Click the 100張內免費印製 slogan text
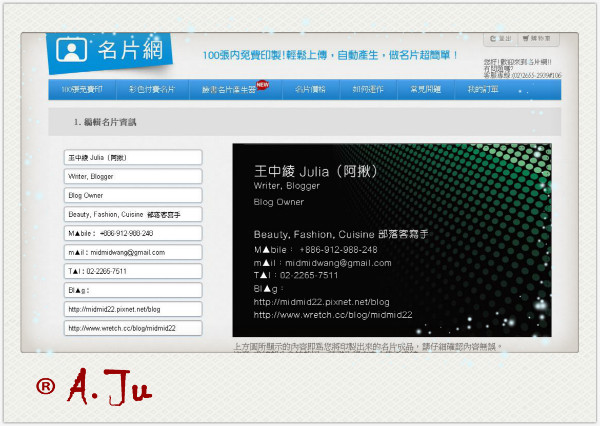This screenshot has width=600, height=426. (x=330, y=55)
